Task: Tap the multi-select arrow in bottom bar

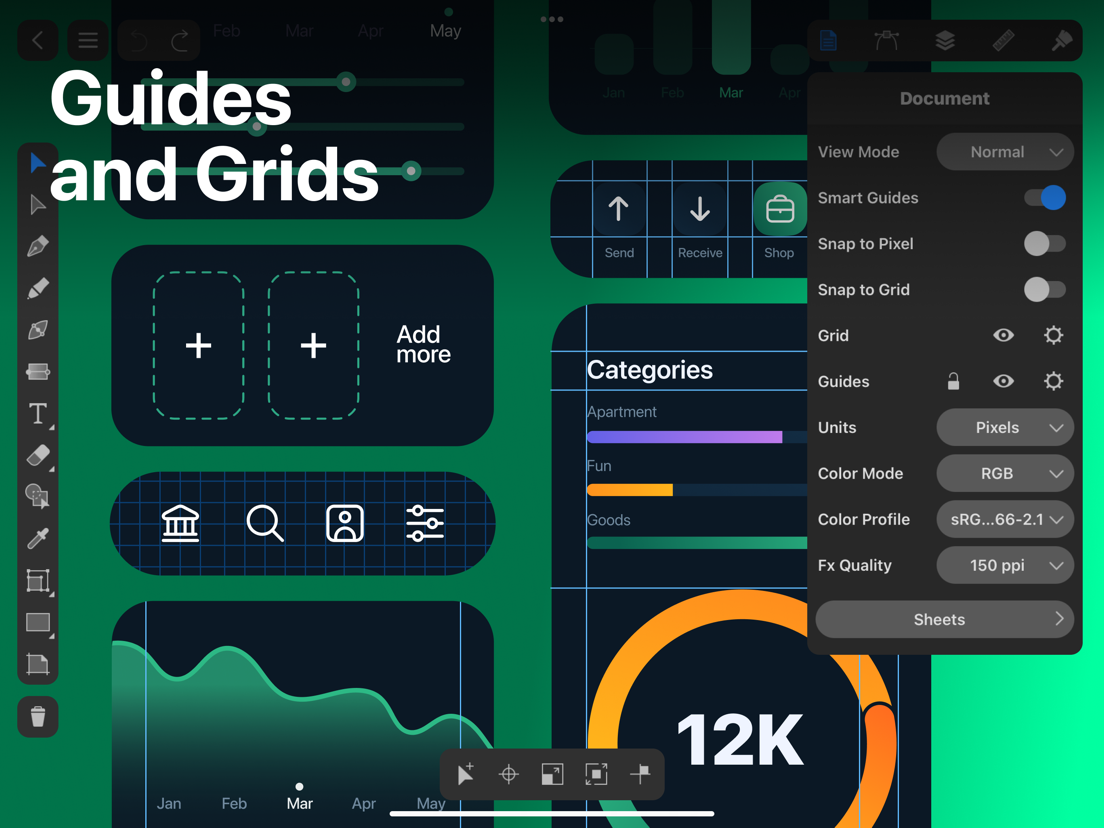Action: point(465,774)
